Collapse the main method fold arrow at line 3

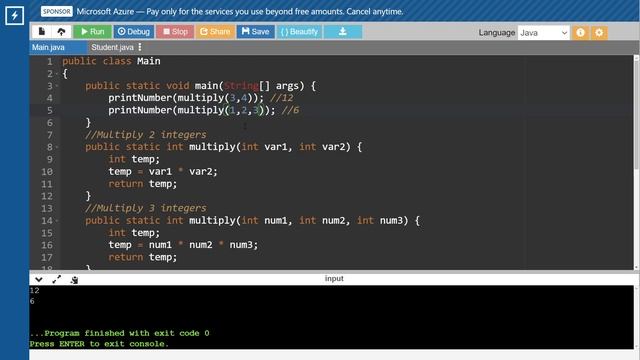57,86
